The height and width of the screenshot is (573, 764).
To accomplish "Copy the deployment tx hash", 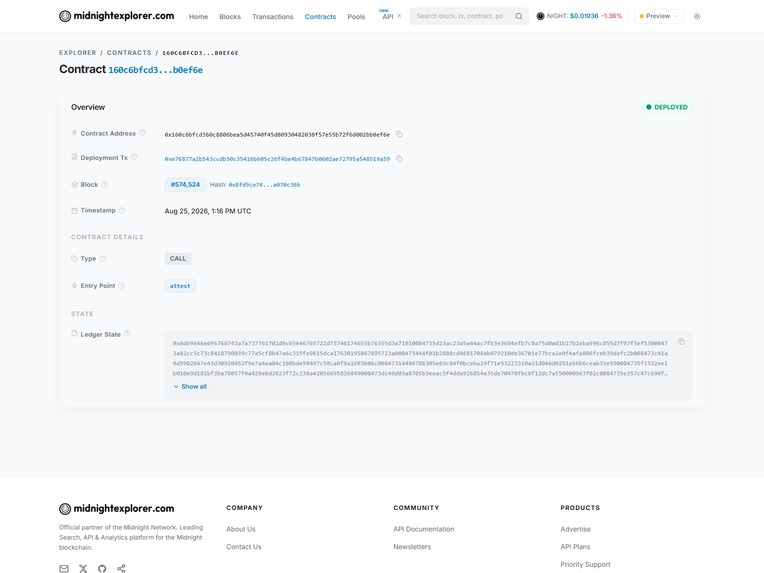I will tap(399, 158).
